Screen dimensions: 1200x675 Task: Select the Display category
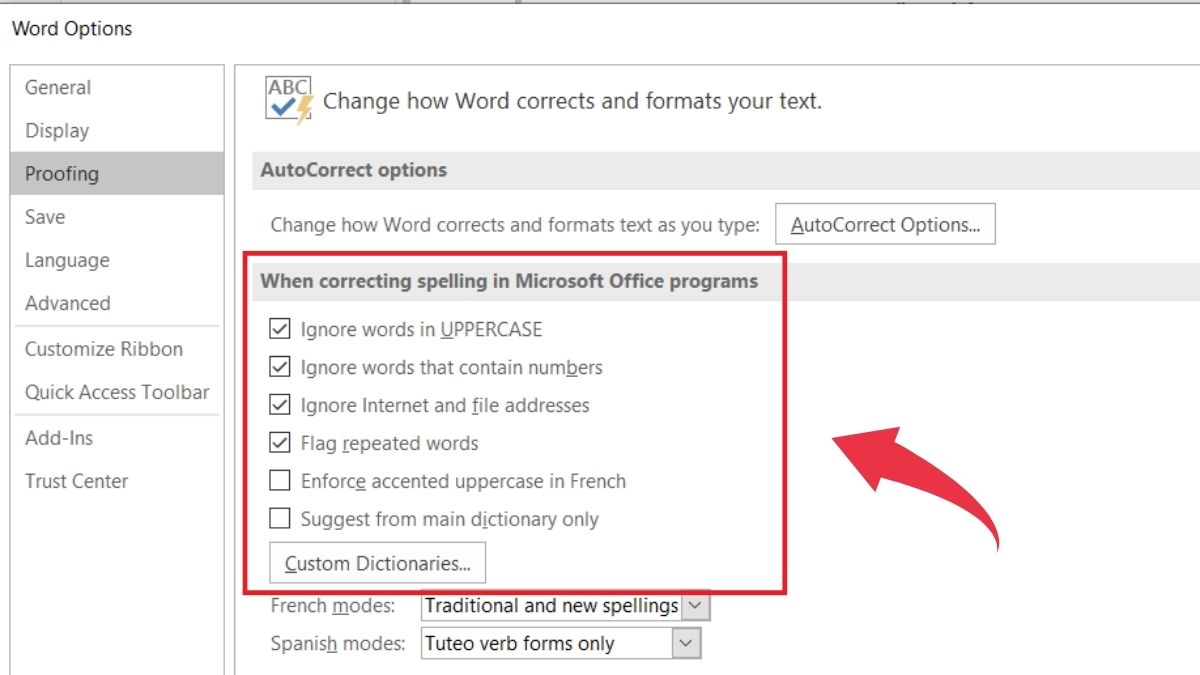pos(117,130)
